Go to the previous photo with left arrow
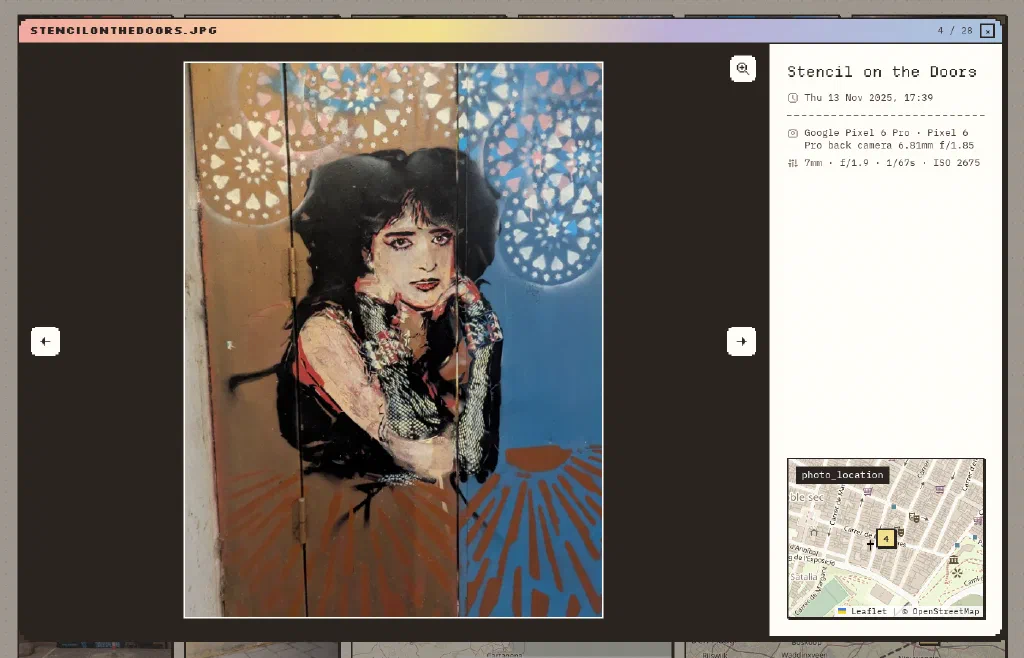1024x658 pixels. [x=45, y=341]
